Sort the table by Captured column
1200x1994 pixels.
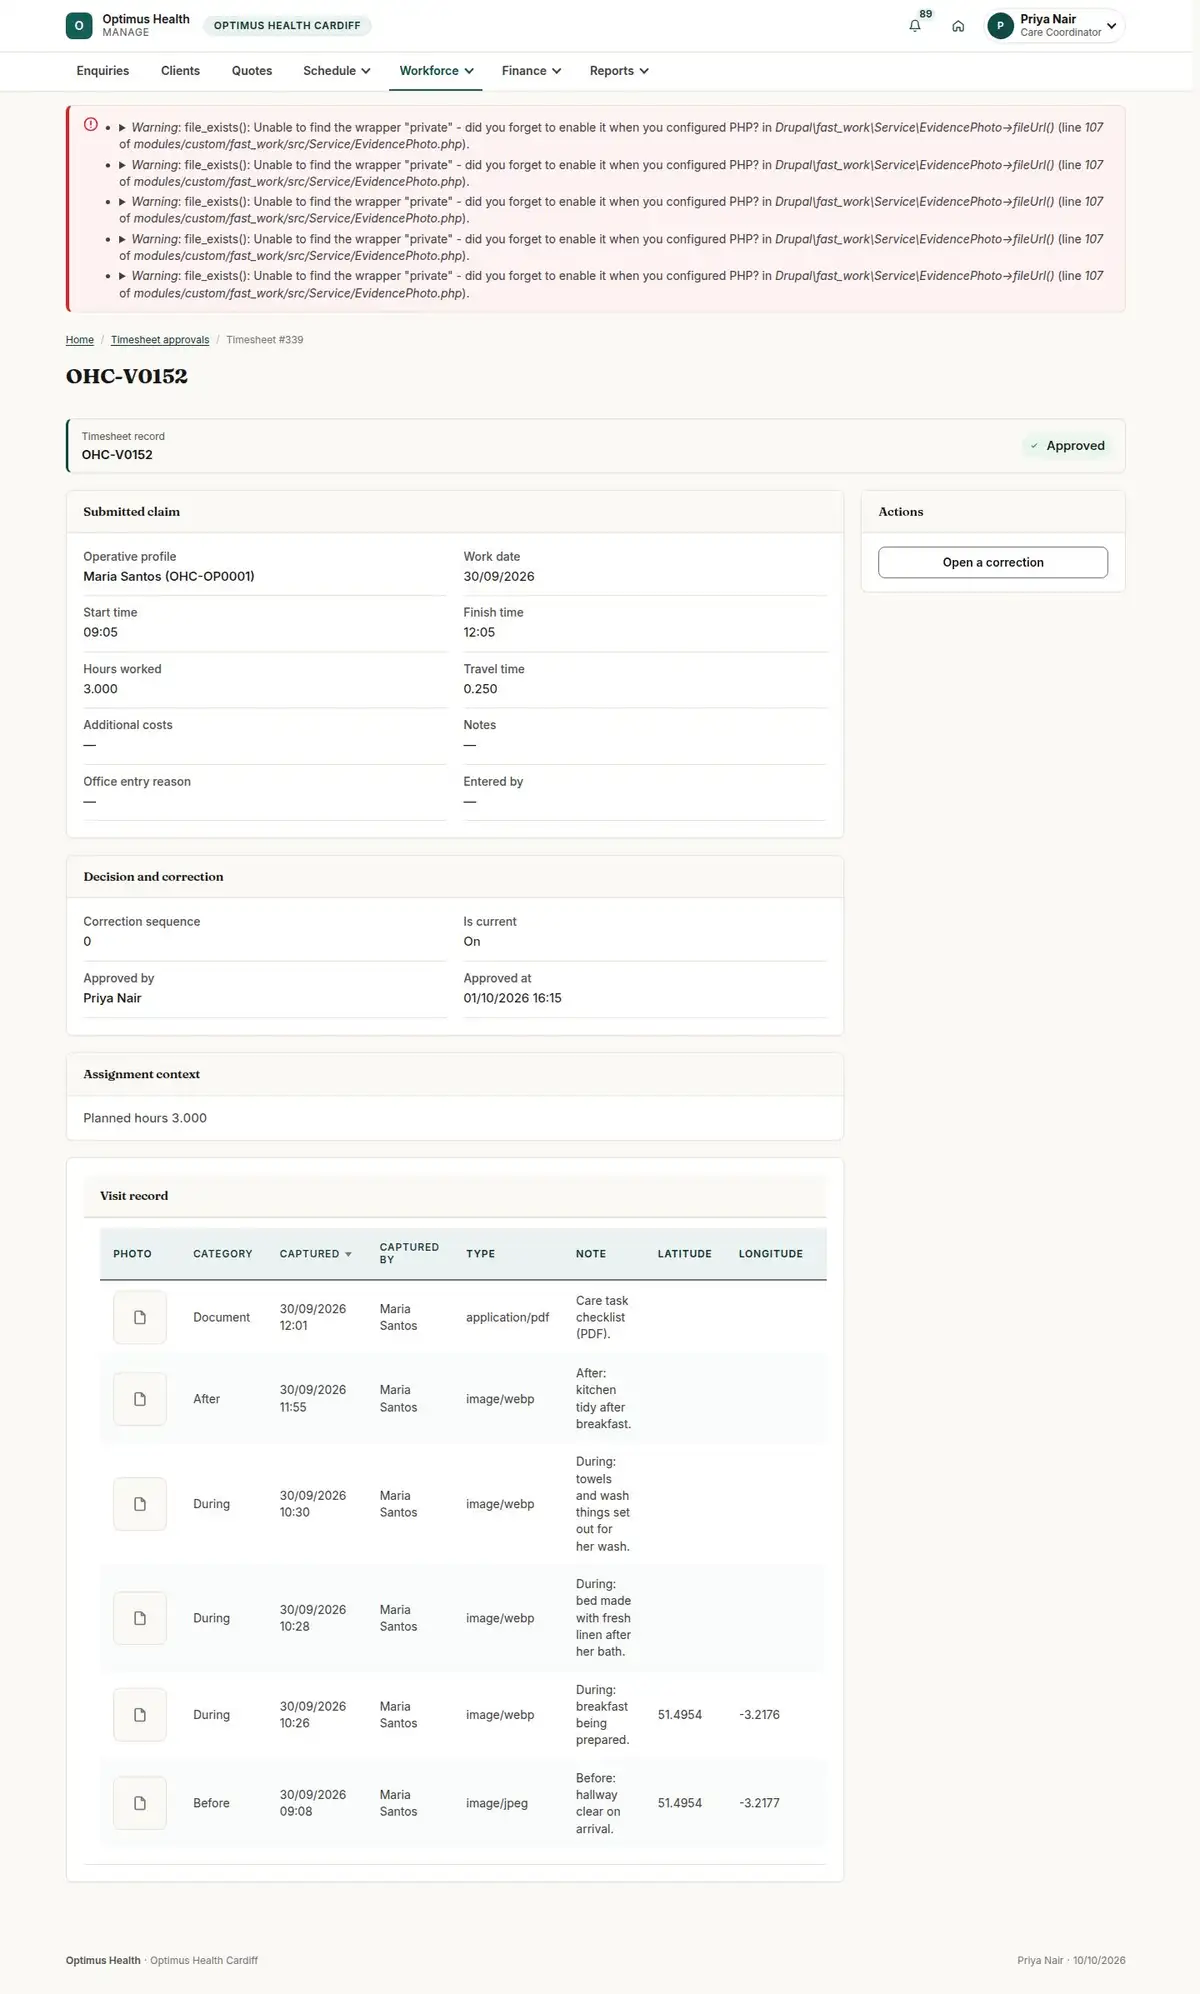(316, 1254)
